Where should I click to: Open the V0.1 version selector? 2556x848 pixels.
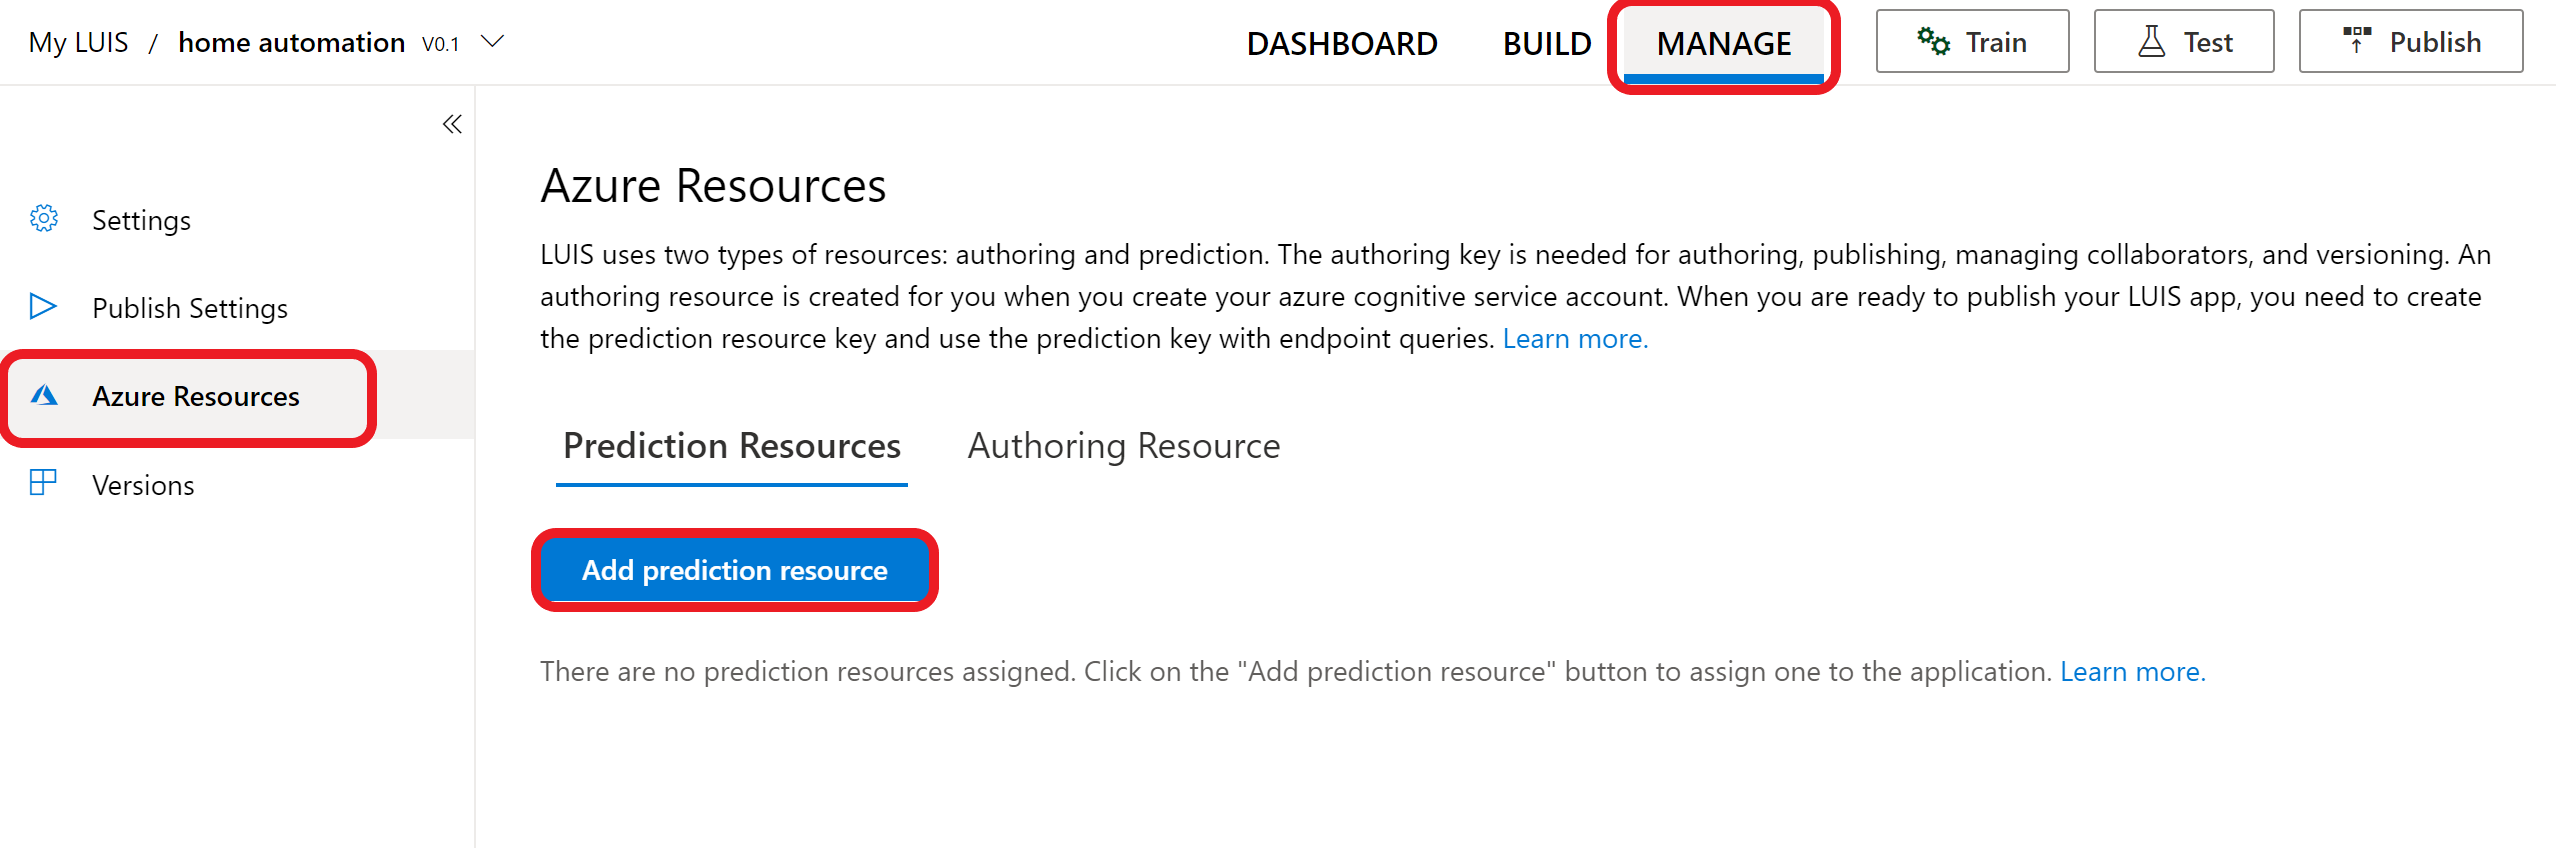pyautogui.click(x=440, y=44)
